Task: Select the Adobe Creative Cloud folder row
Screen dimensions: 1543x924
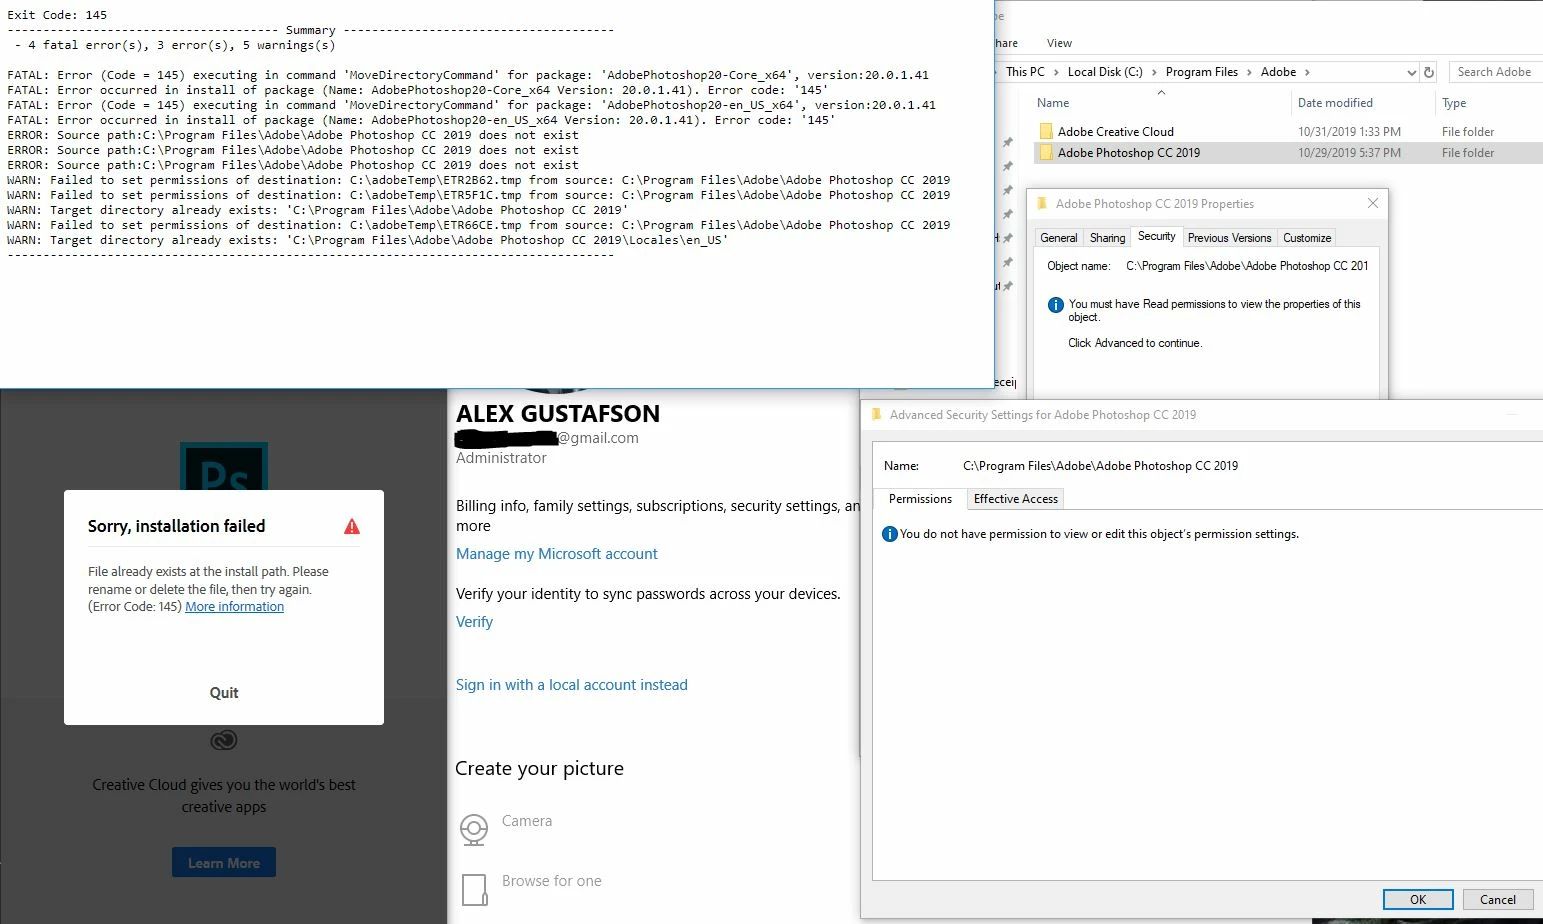Action: pos(1288,131)
